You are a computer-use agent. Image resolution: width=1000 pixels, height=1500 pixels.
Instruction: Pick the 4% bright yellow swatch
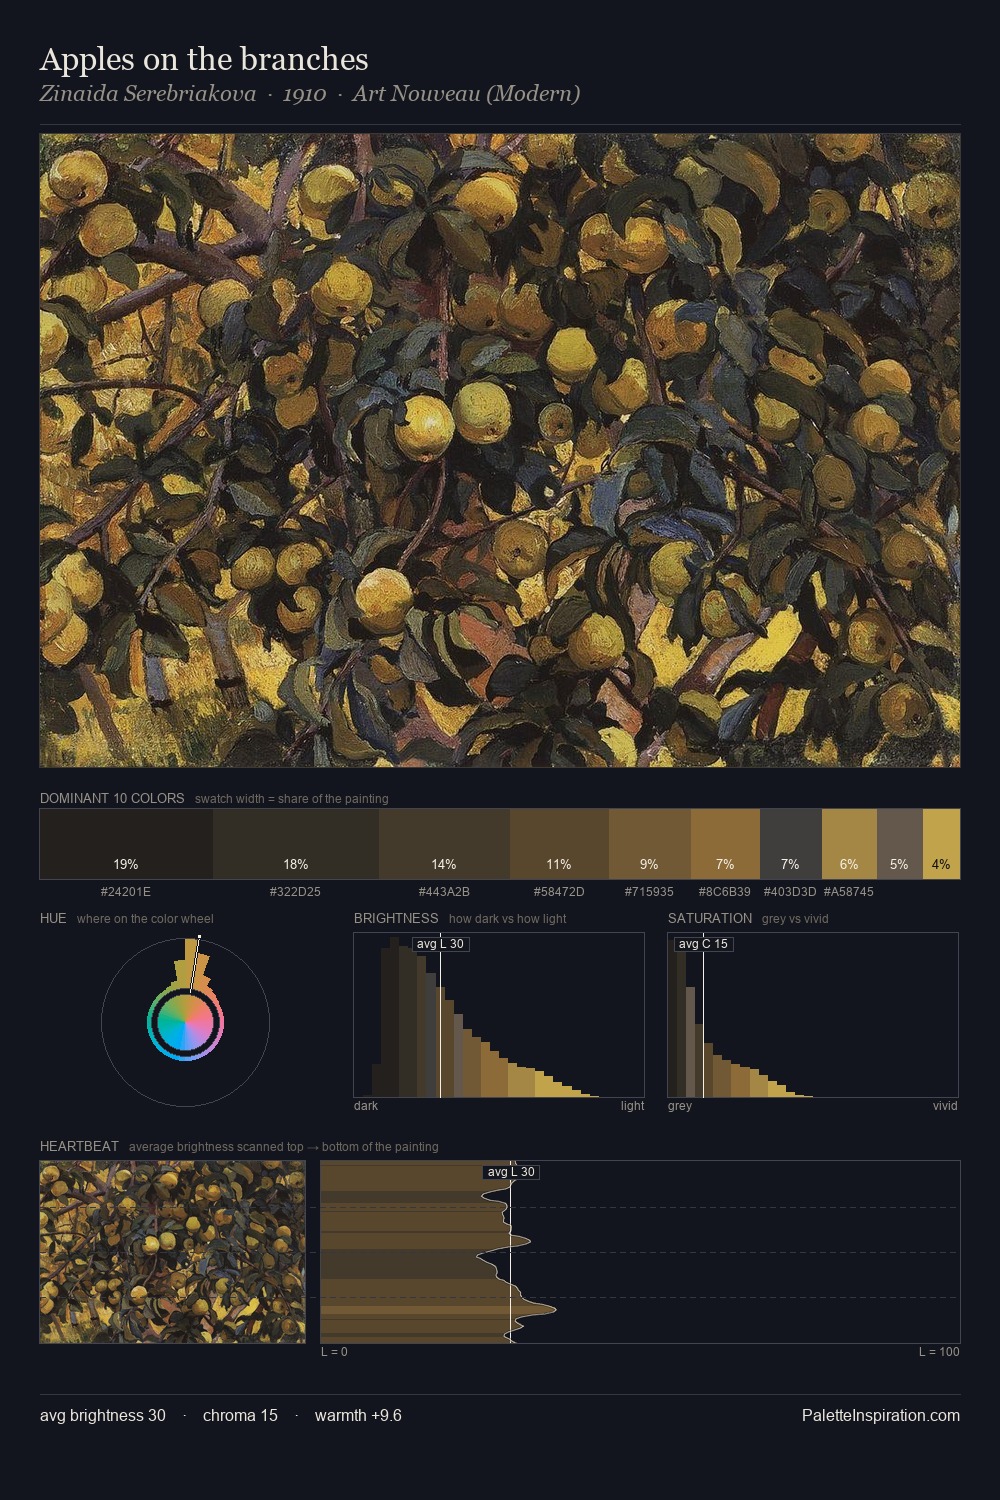click(941, 844)
